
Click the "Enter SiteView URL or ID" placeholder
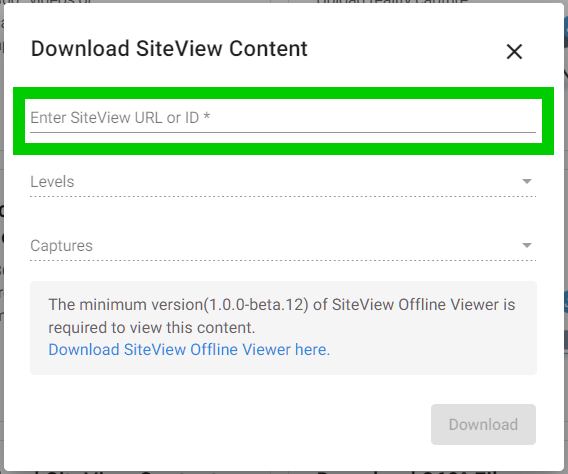click(x=114, y=118)
